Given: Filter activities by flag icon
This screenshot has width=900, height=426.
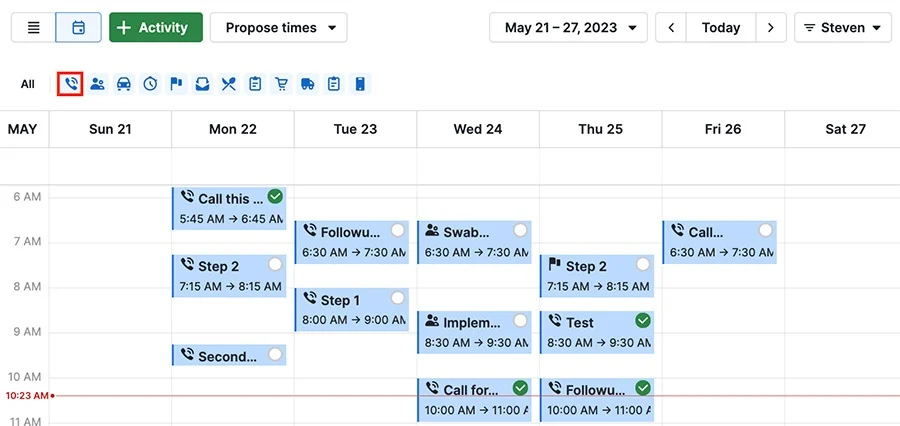Looking at the screenshot, I should click(177, 84).
